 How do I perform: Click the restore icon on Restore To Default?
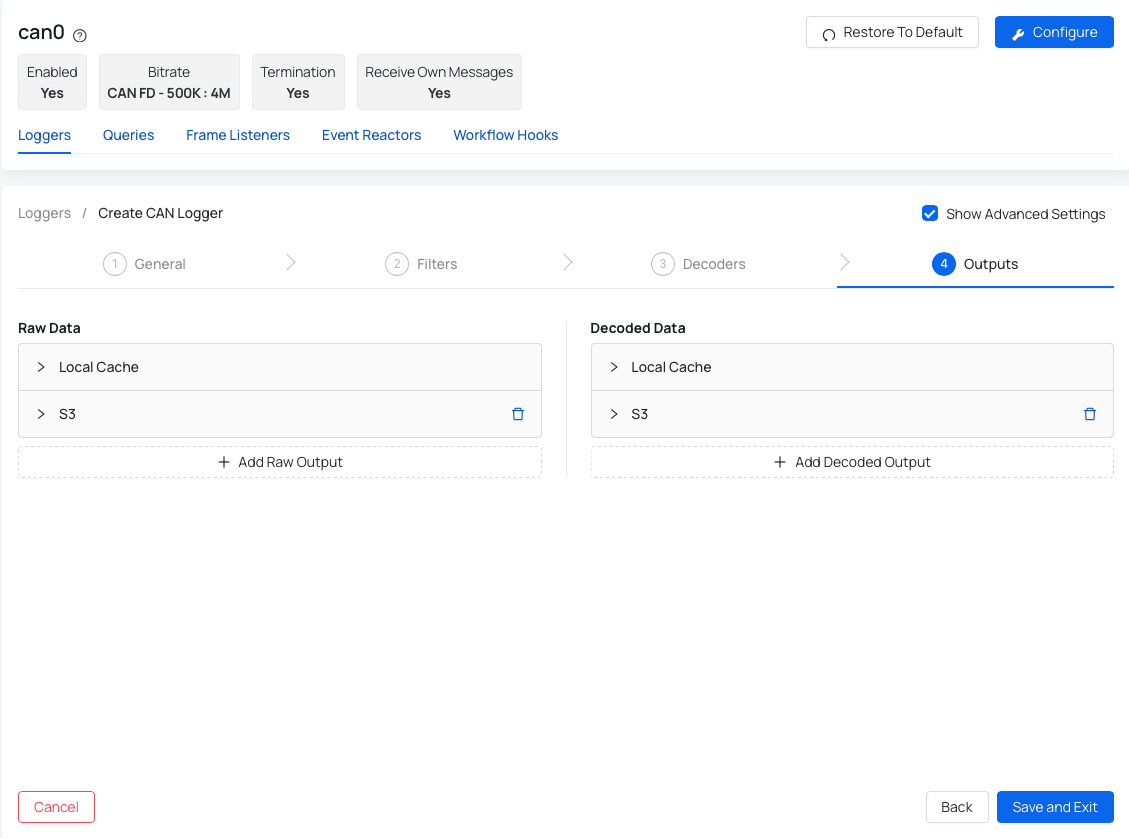click(828, 33)
